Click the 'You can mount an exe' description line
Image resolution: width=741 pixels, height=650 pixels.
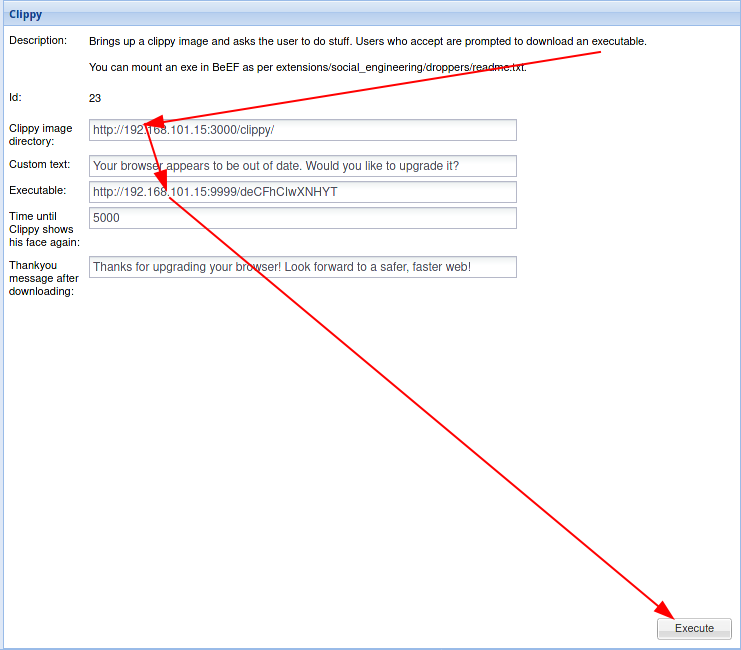307,67
